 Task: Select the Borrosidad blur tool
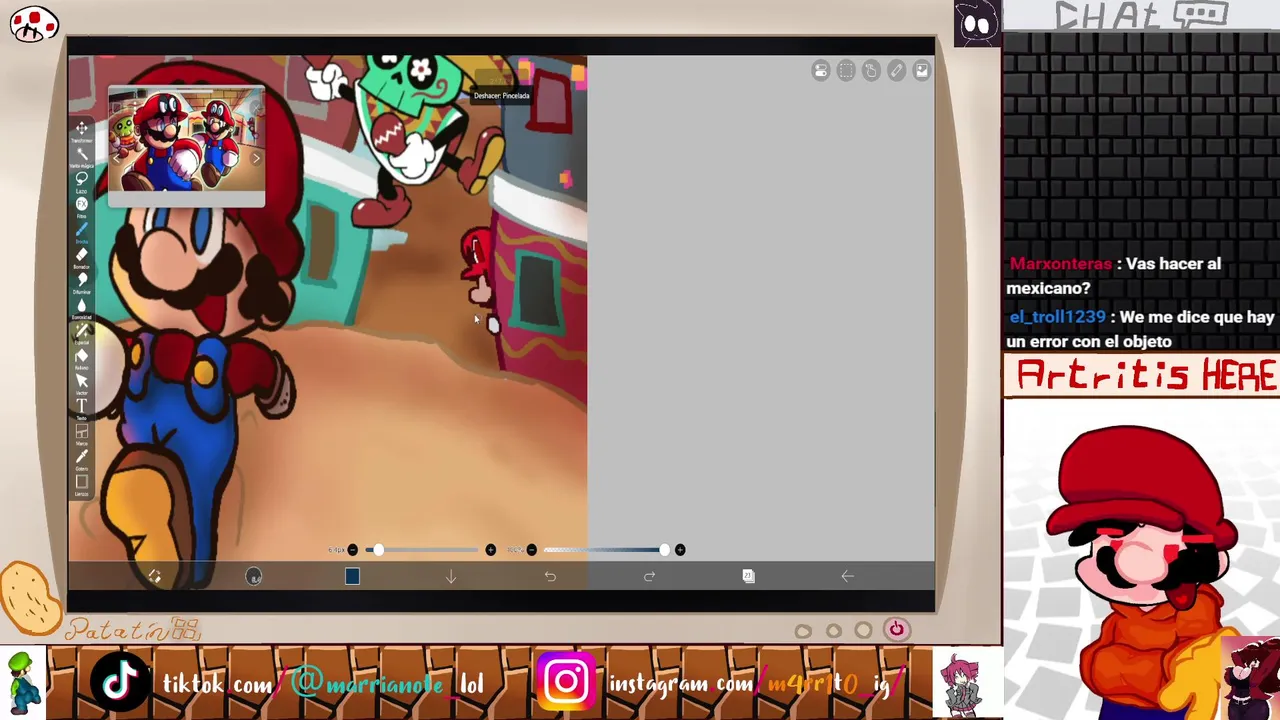pos(82,306)
